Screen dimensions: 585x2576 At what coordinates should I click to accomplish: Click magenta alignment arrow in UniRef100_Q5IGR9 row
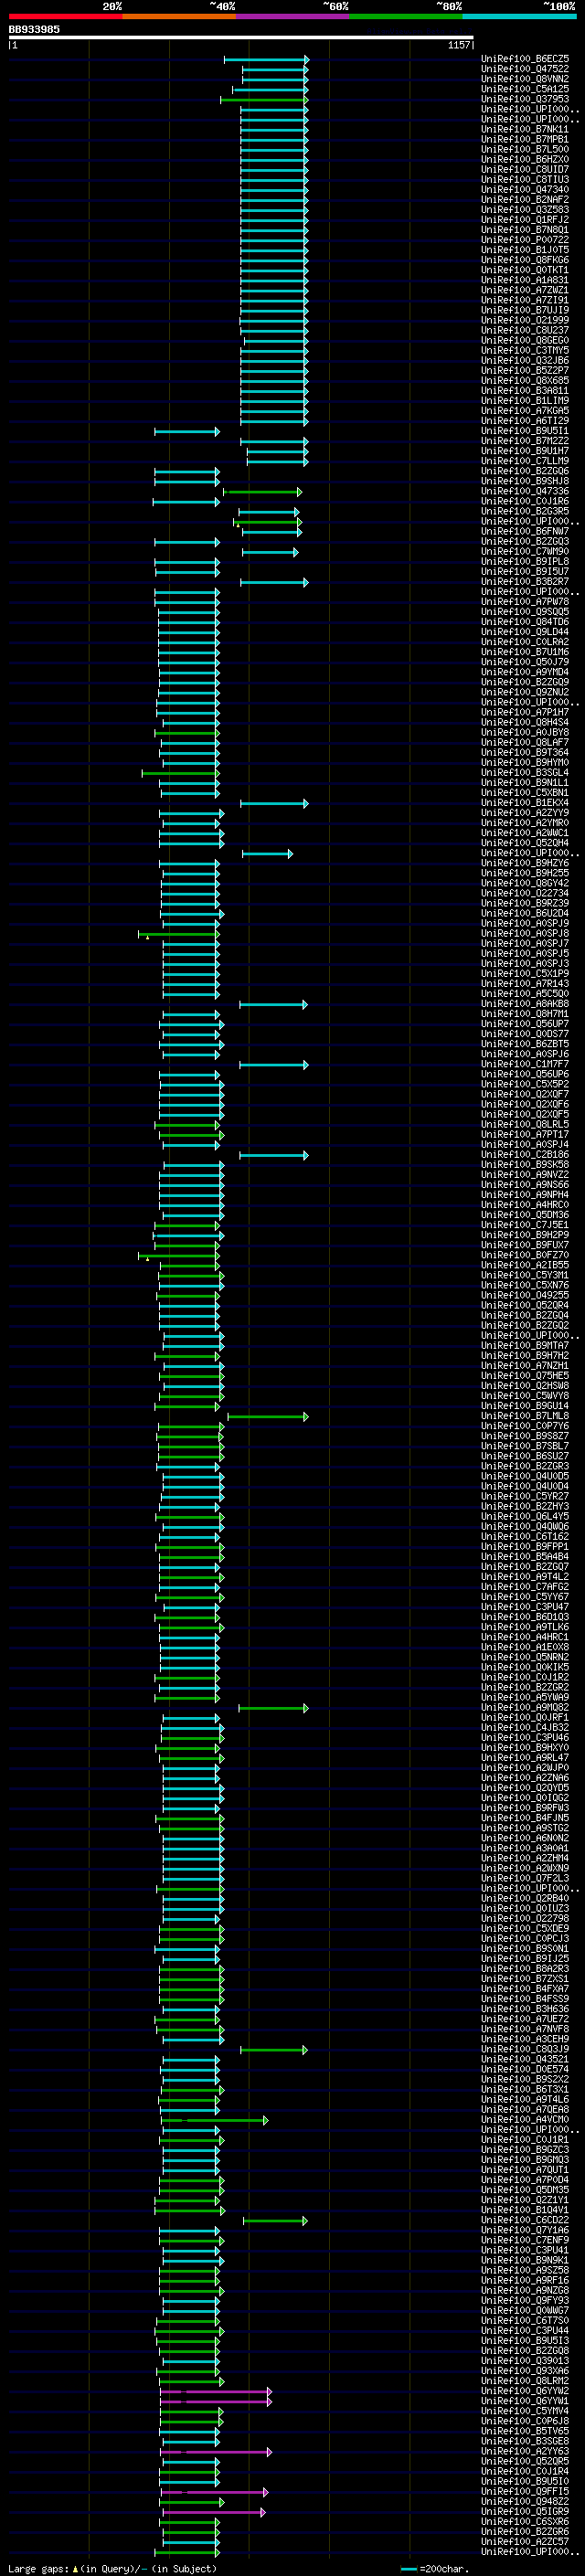point(214,2512)
